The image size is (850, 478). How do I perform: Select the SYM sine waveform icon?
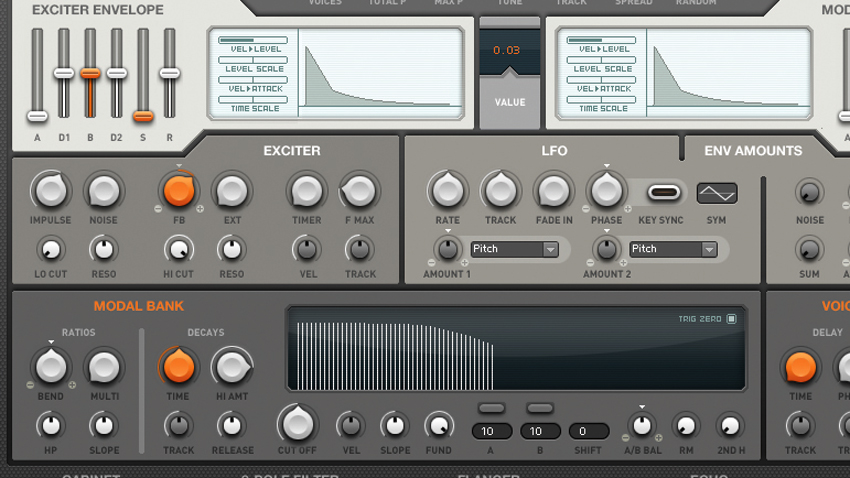717,193
